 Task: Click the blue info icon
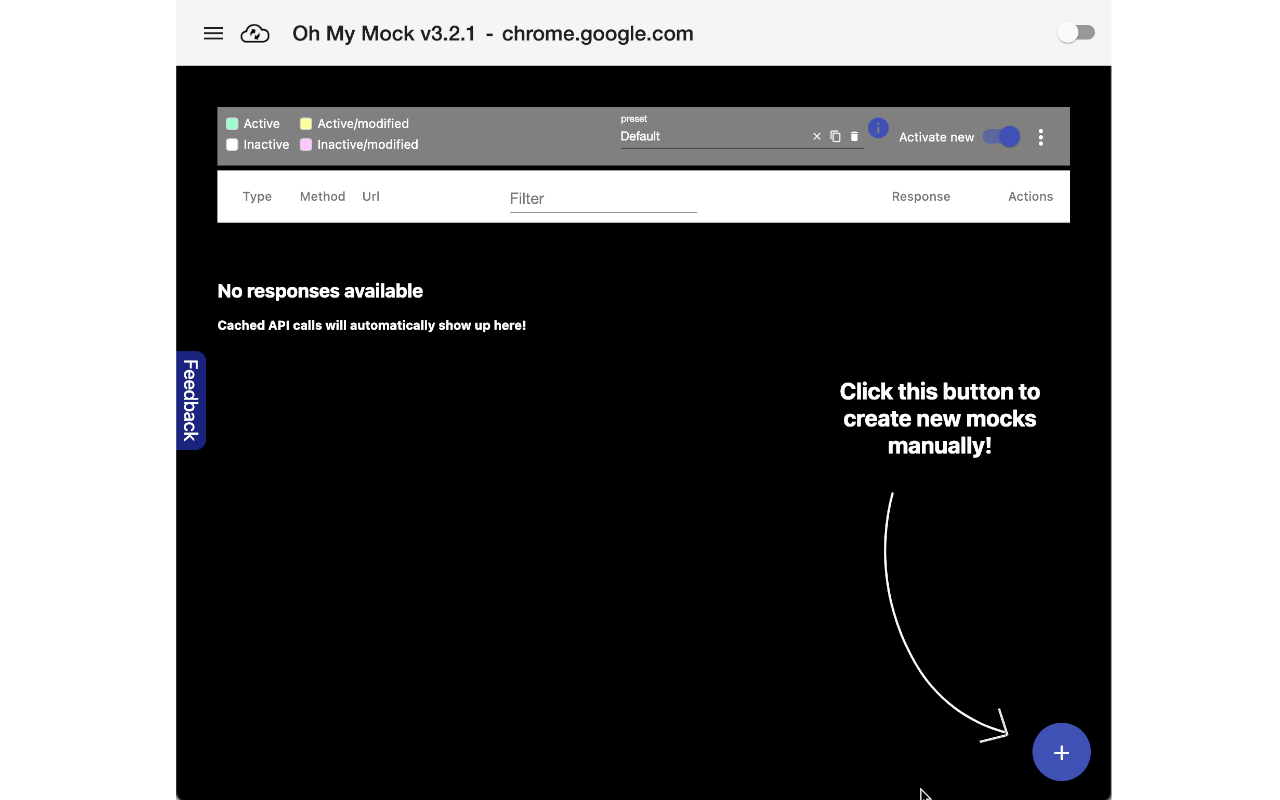click(x=878, y=128)
